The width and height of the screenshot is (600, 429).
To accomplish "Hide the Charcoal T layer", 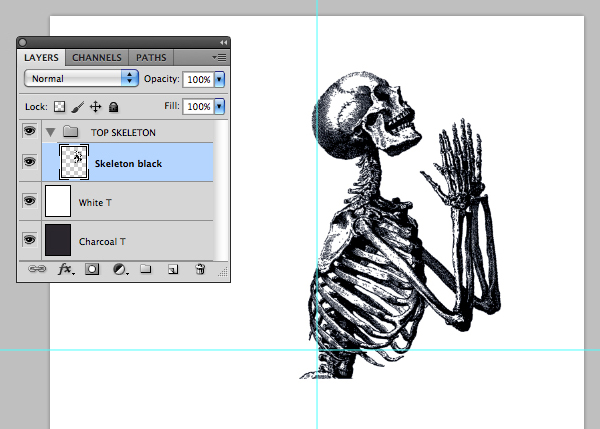I will 29,240.
